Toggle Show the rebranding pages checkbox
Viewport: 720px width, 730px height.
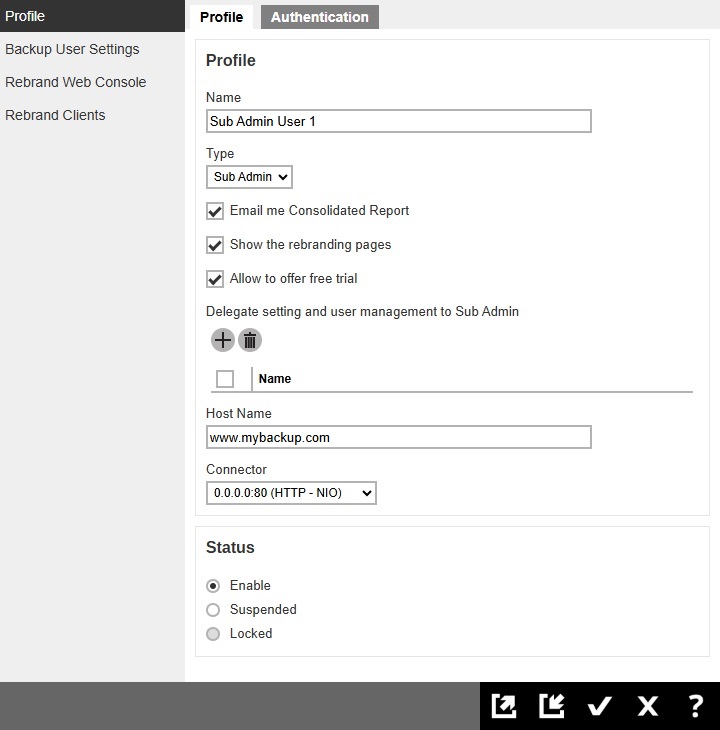[x=214, y=245]
